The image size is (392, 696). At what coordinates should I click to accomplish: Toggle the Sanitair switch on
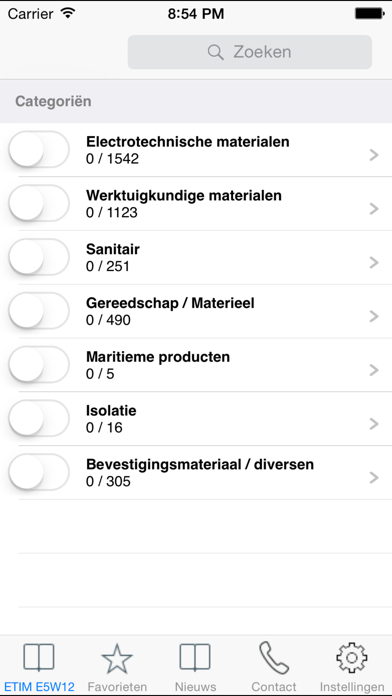click(x=39, y=257)
